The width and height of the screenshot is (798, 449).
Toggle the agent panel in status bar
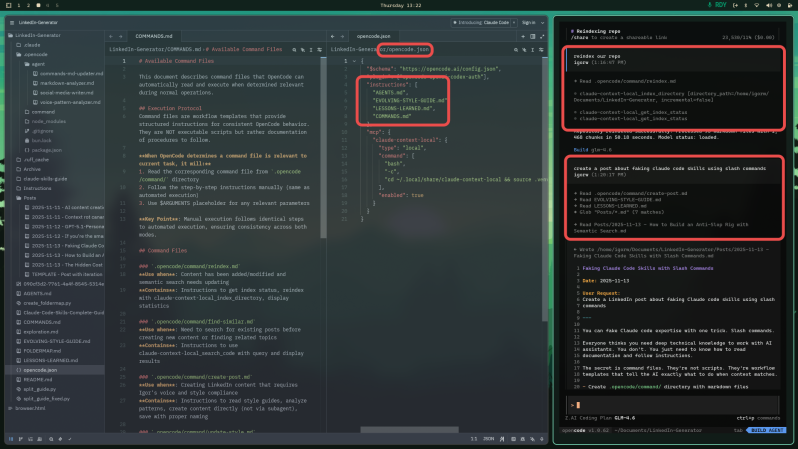[x=532, y=439]
